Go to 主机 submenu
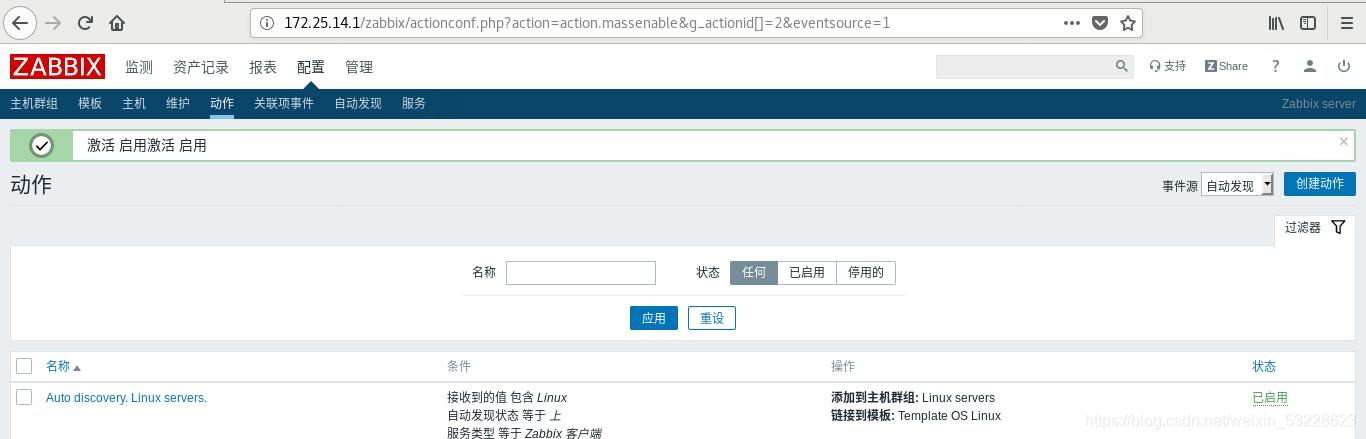 point(134,104)
